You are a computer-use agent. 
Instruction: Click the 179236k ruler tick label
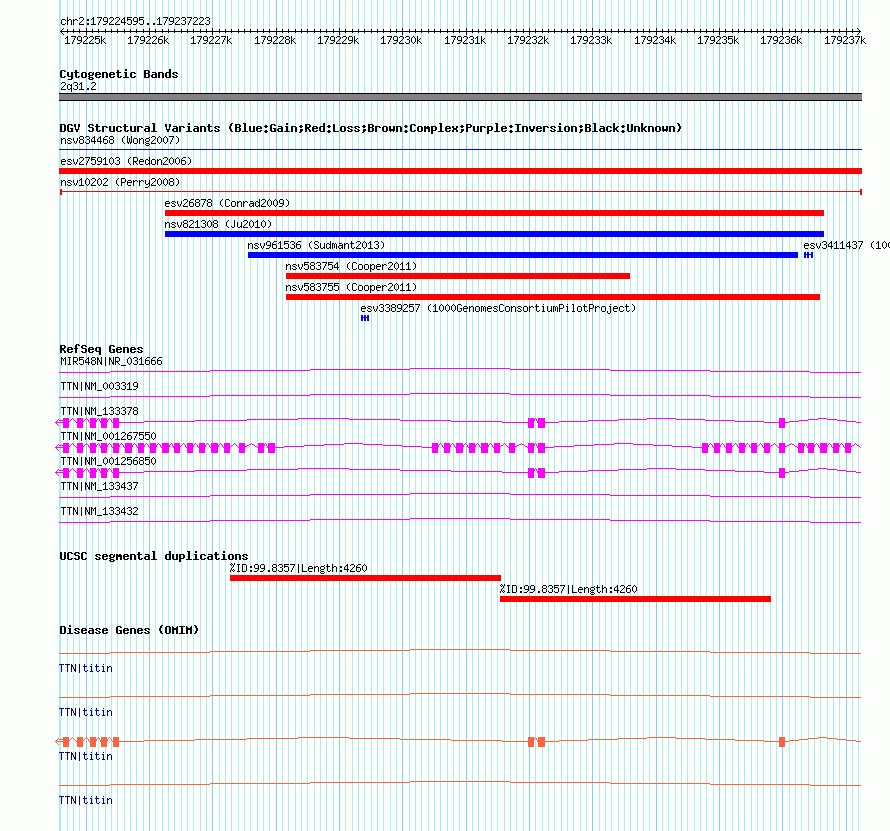tap(781, 40)
